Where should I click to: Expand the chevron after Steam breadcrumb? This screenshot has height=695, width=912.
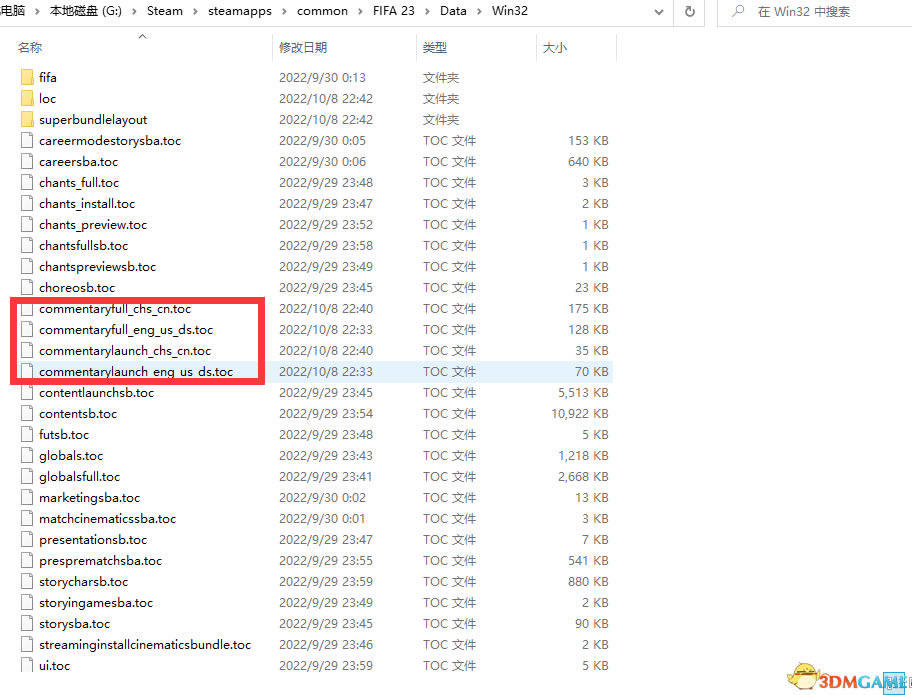click(x=195, y=11)
